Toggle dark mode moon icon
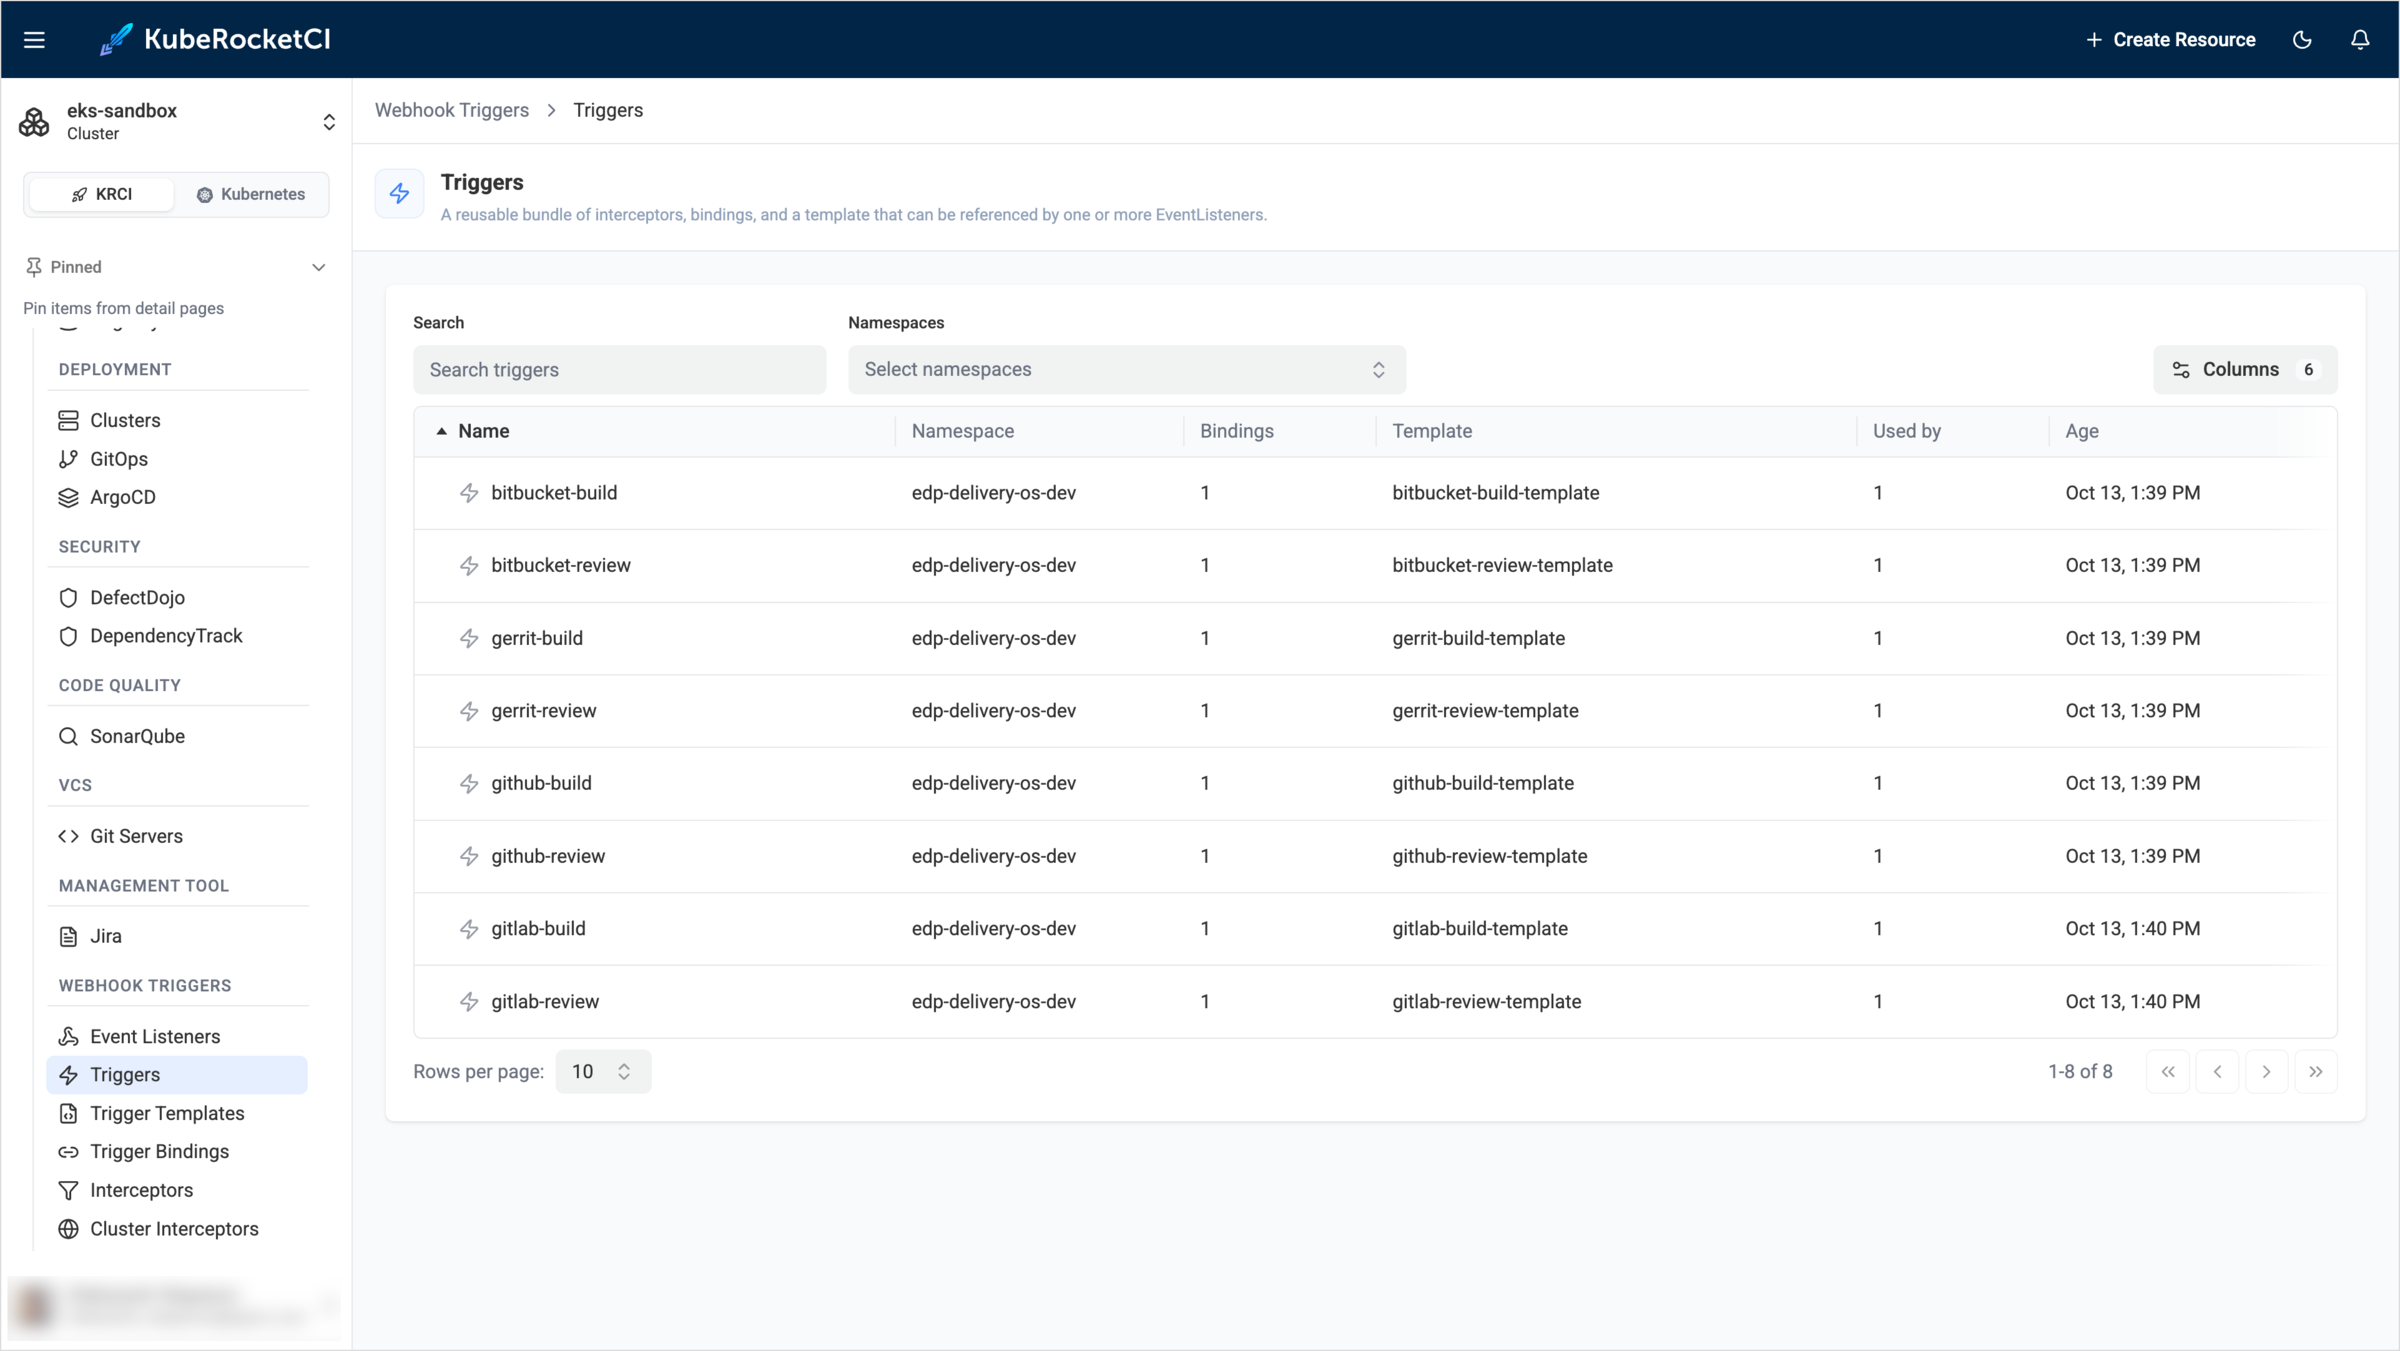The width and height of the screenshot is (2400, 1351). click(2302, 40)
